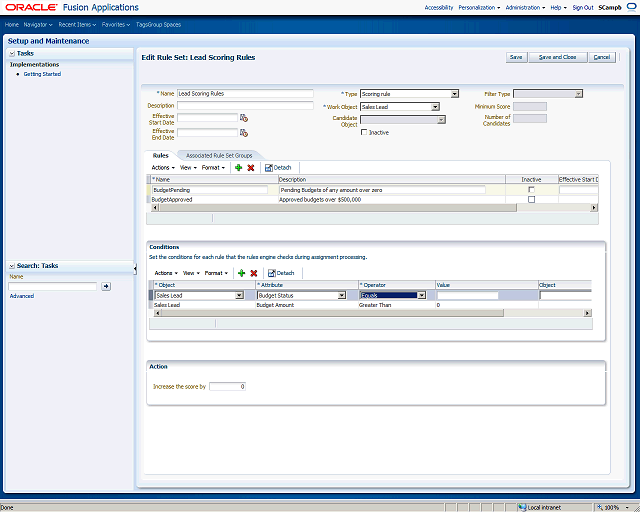
Task: Add a new rule with green plus icon in Rules toolbar
Action: point(238,167)
